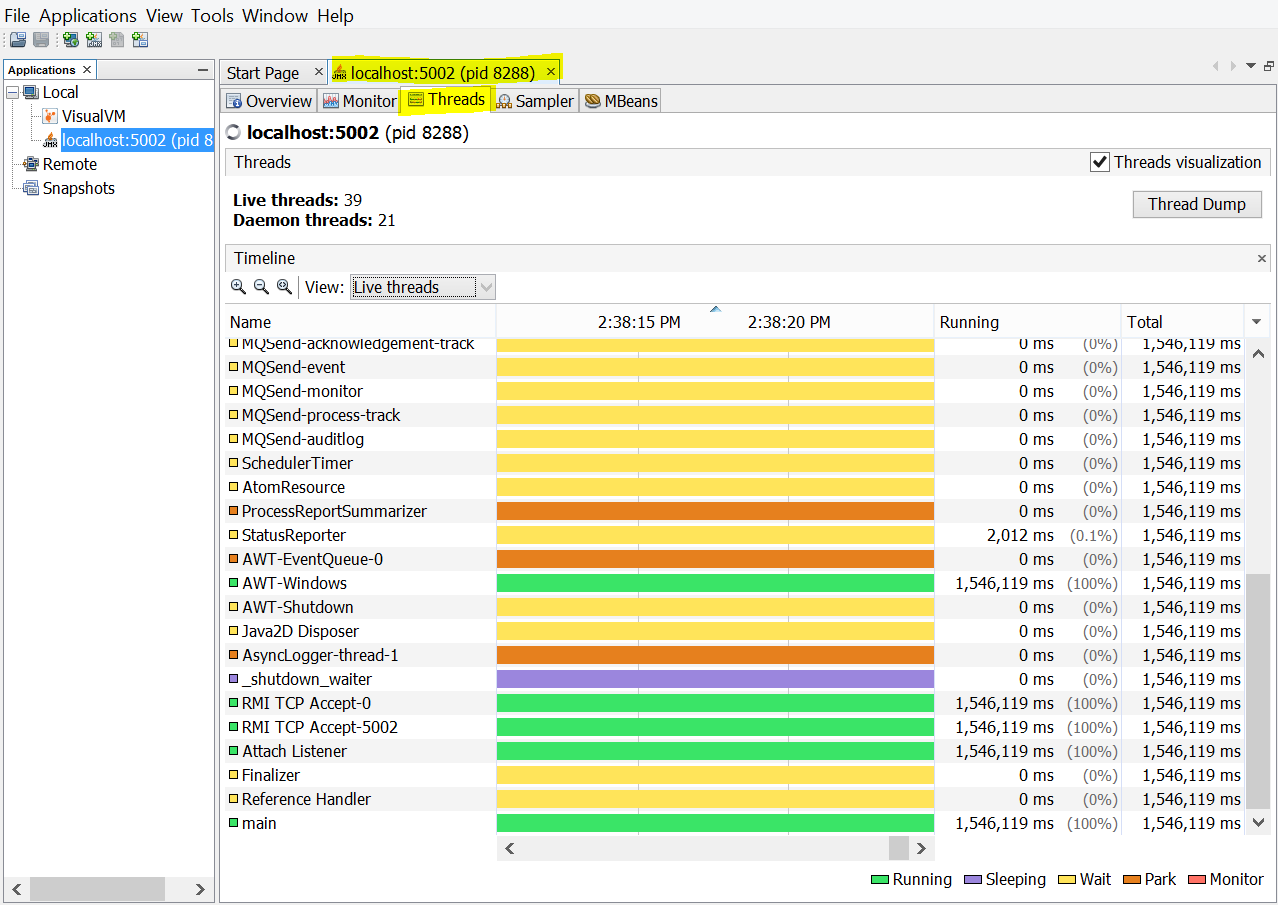Click the Load Snapshot toolbar icon

pos(18,40)
